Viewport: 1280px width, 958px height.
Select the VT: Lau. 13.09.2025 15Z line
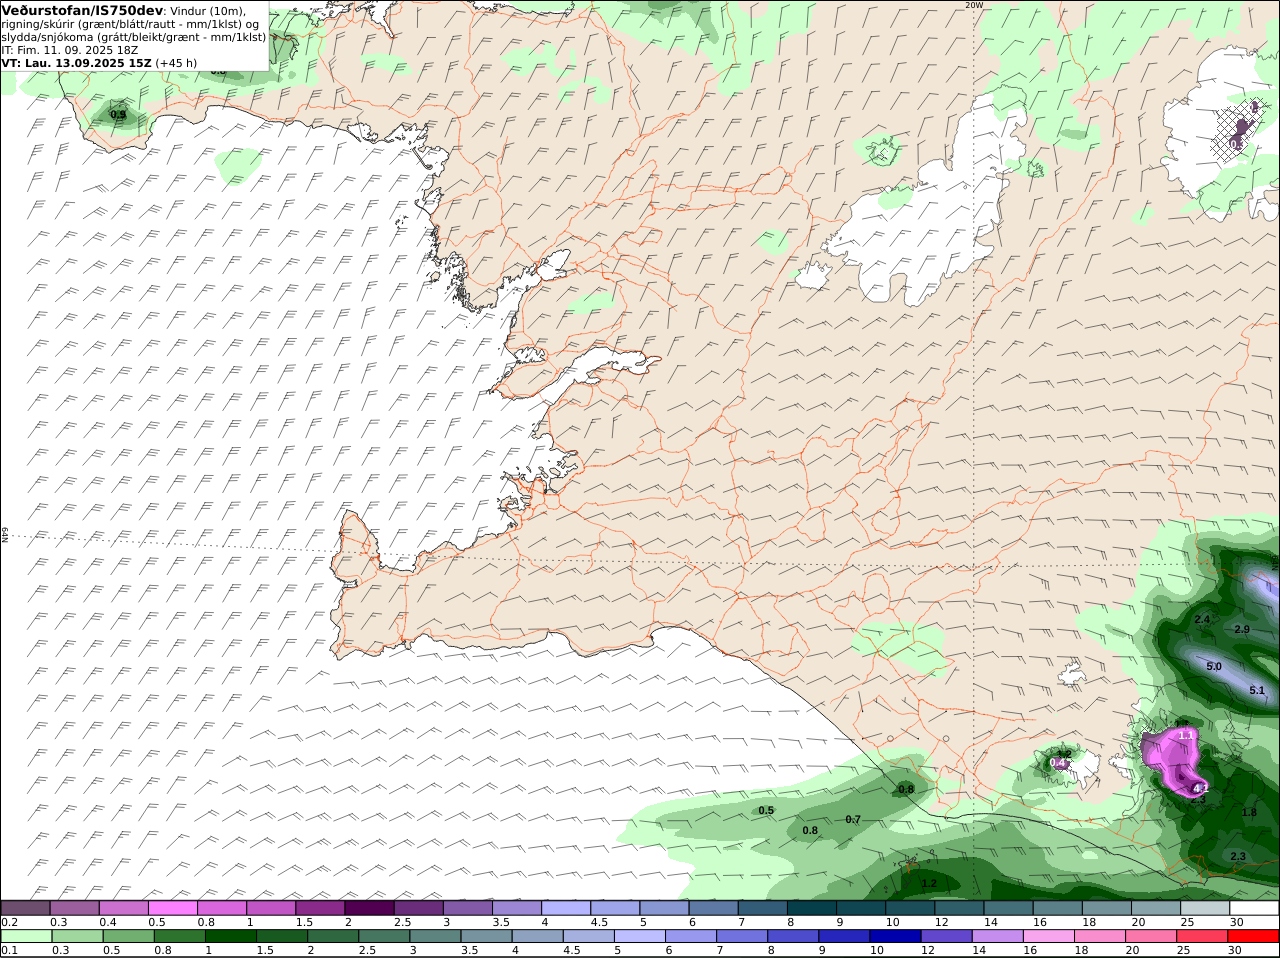click(x=99, y=62)
